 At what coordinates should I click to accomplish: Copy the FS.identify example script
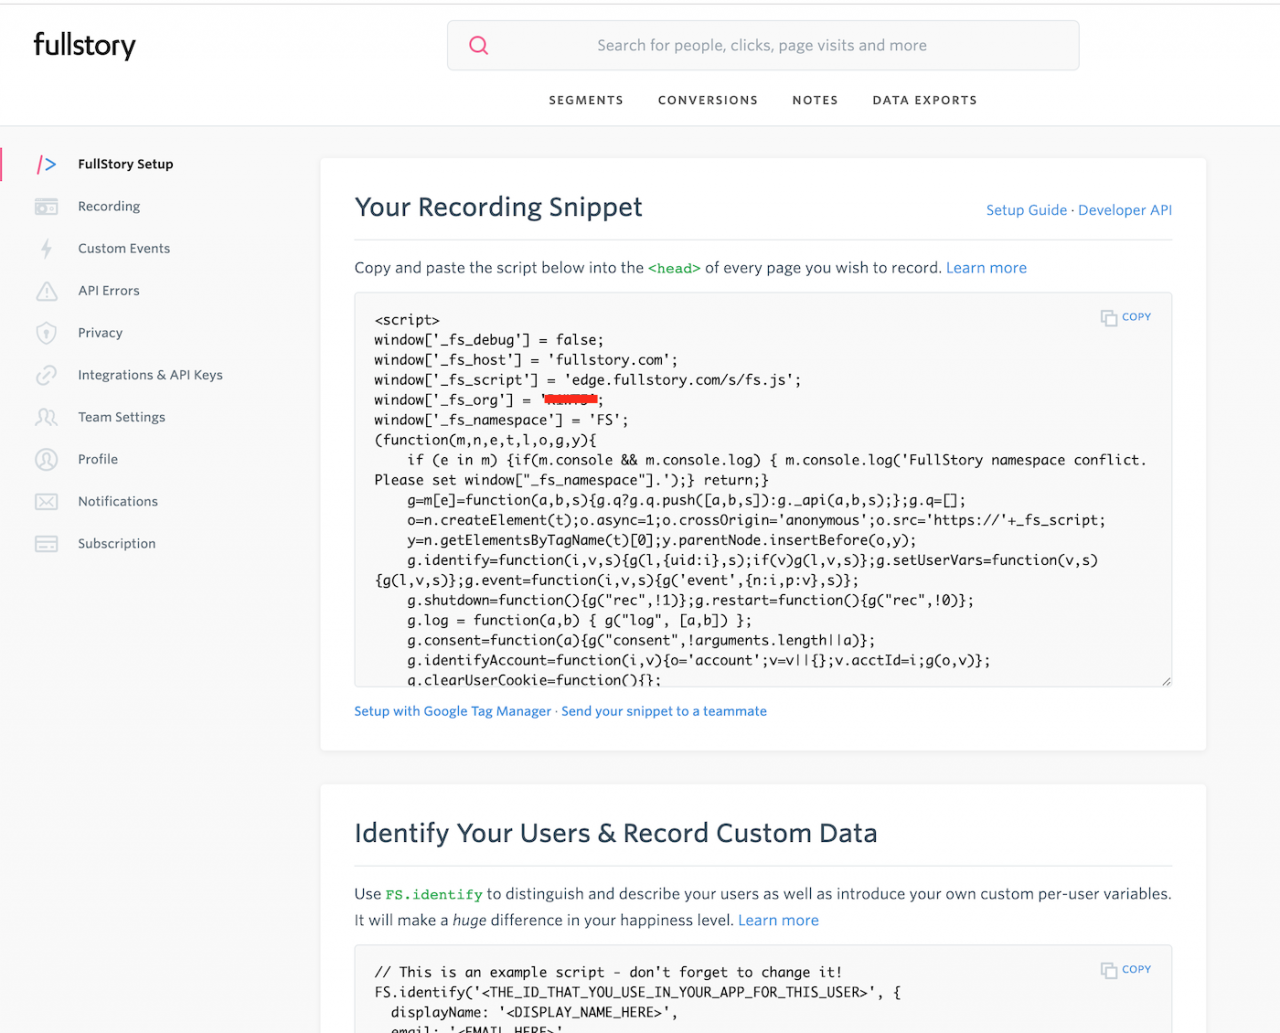coord(1126,970)
